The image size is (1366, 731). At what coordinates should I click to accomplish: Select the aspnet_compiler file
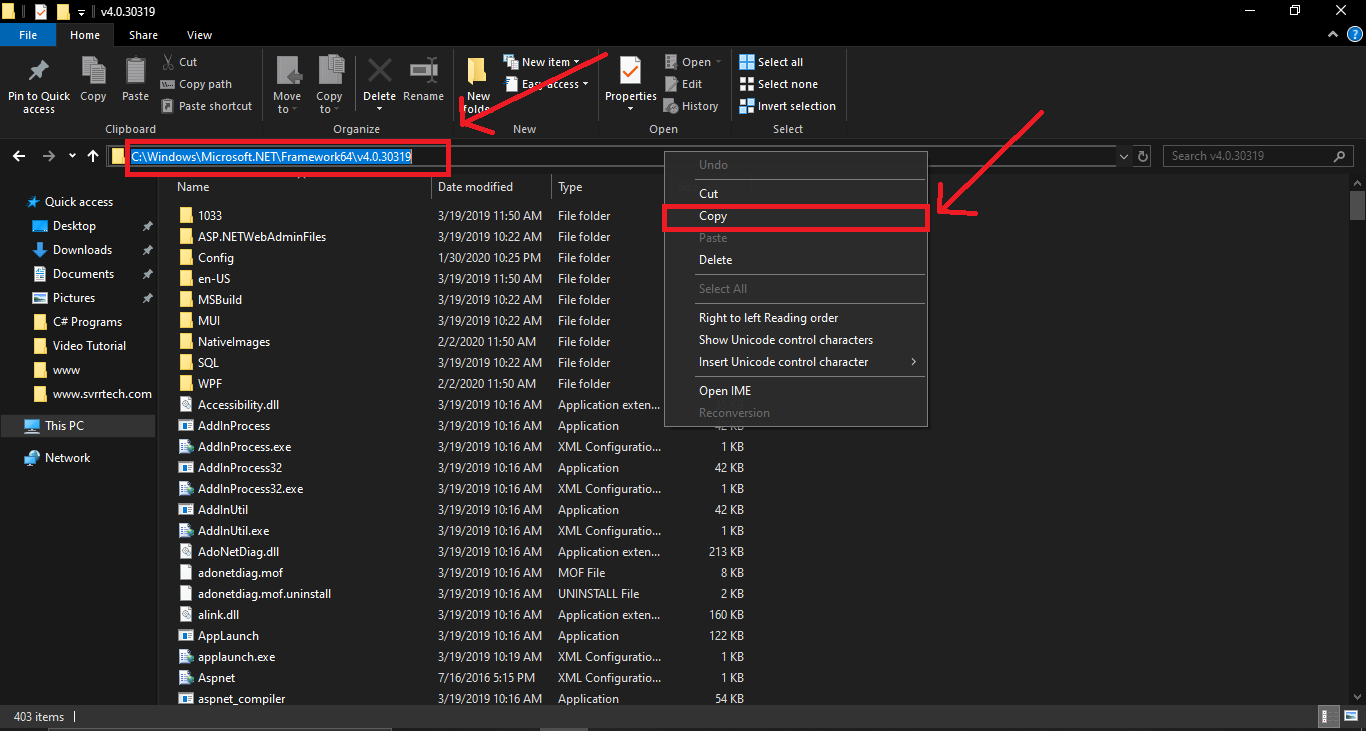[241, 699]
